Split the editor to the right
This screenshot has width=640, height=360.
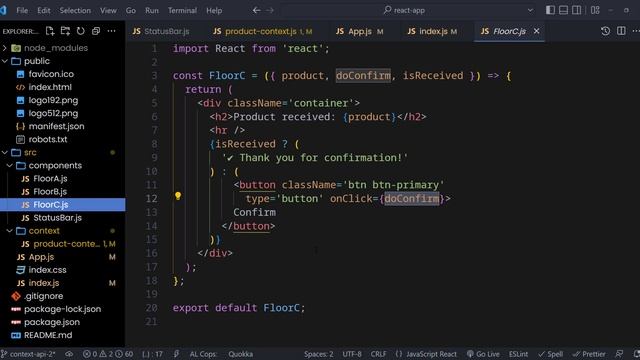click(x=621, y=31)
